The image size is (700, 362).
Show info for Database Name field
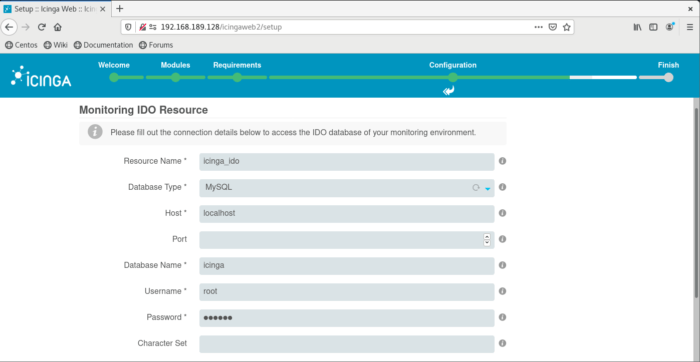(502, 265)
